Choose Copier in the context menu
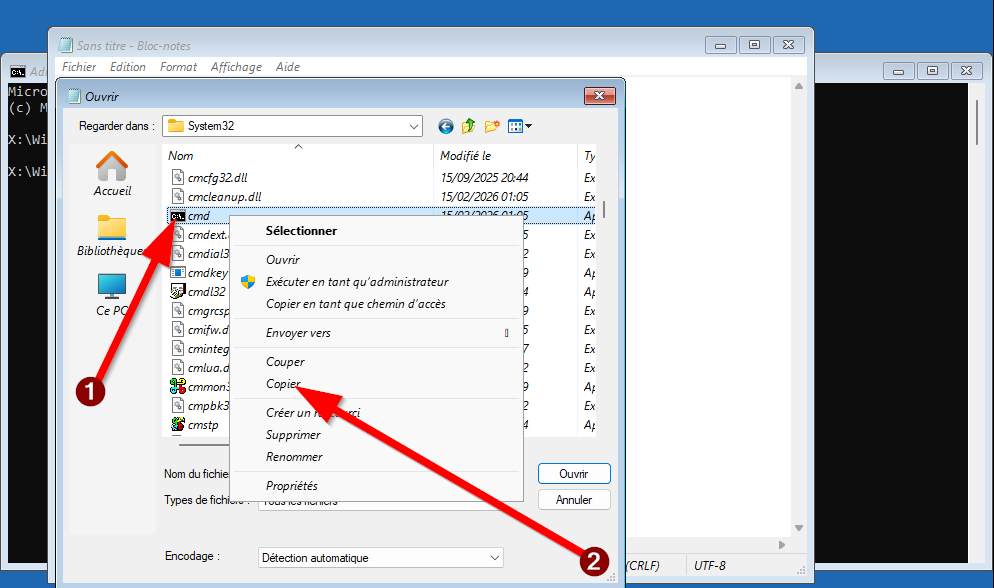Viewport: 994px width, 588px height. (x=285, y=384)
